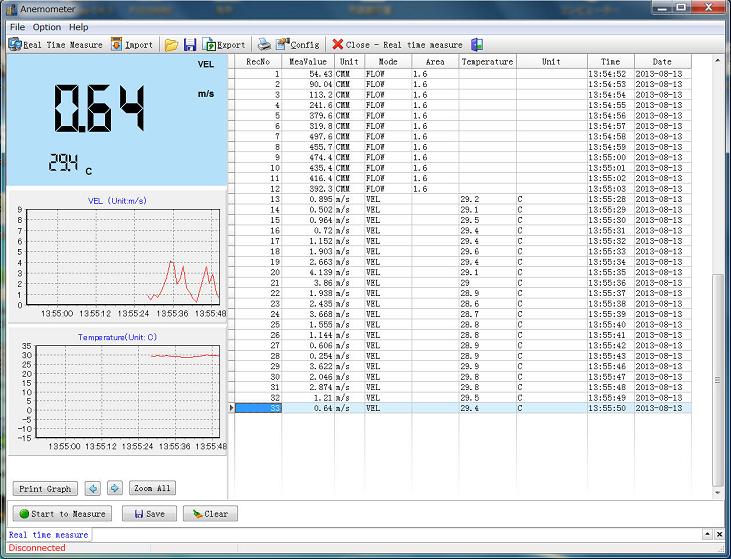Open Config from the toolbar
This screenshot has width=731, height=559.
tap(298, 45)
